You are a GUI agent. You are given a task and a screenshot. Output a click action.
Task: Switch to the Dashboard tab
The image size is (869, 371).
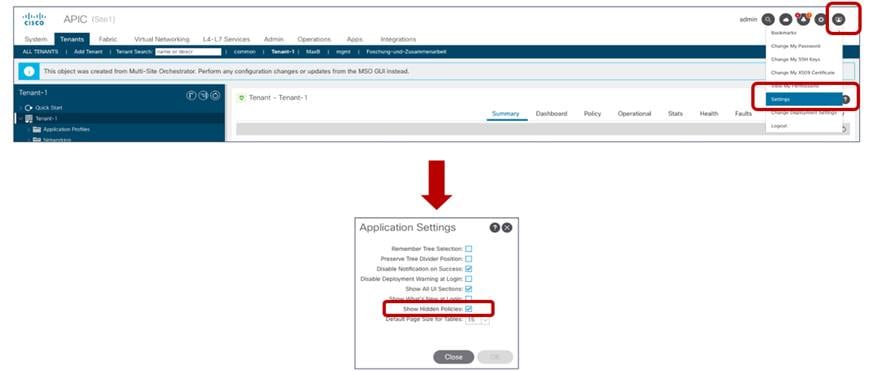coord(551,114)
